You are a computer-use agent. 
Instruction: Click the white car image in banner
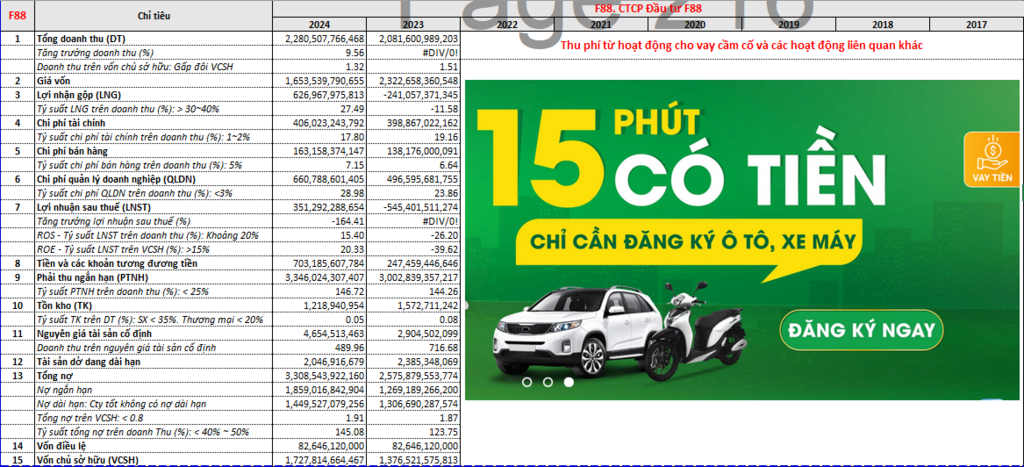pos(566,320)
